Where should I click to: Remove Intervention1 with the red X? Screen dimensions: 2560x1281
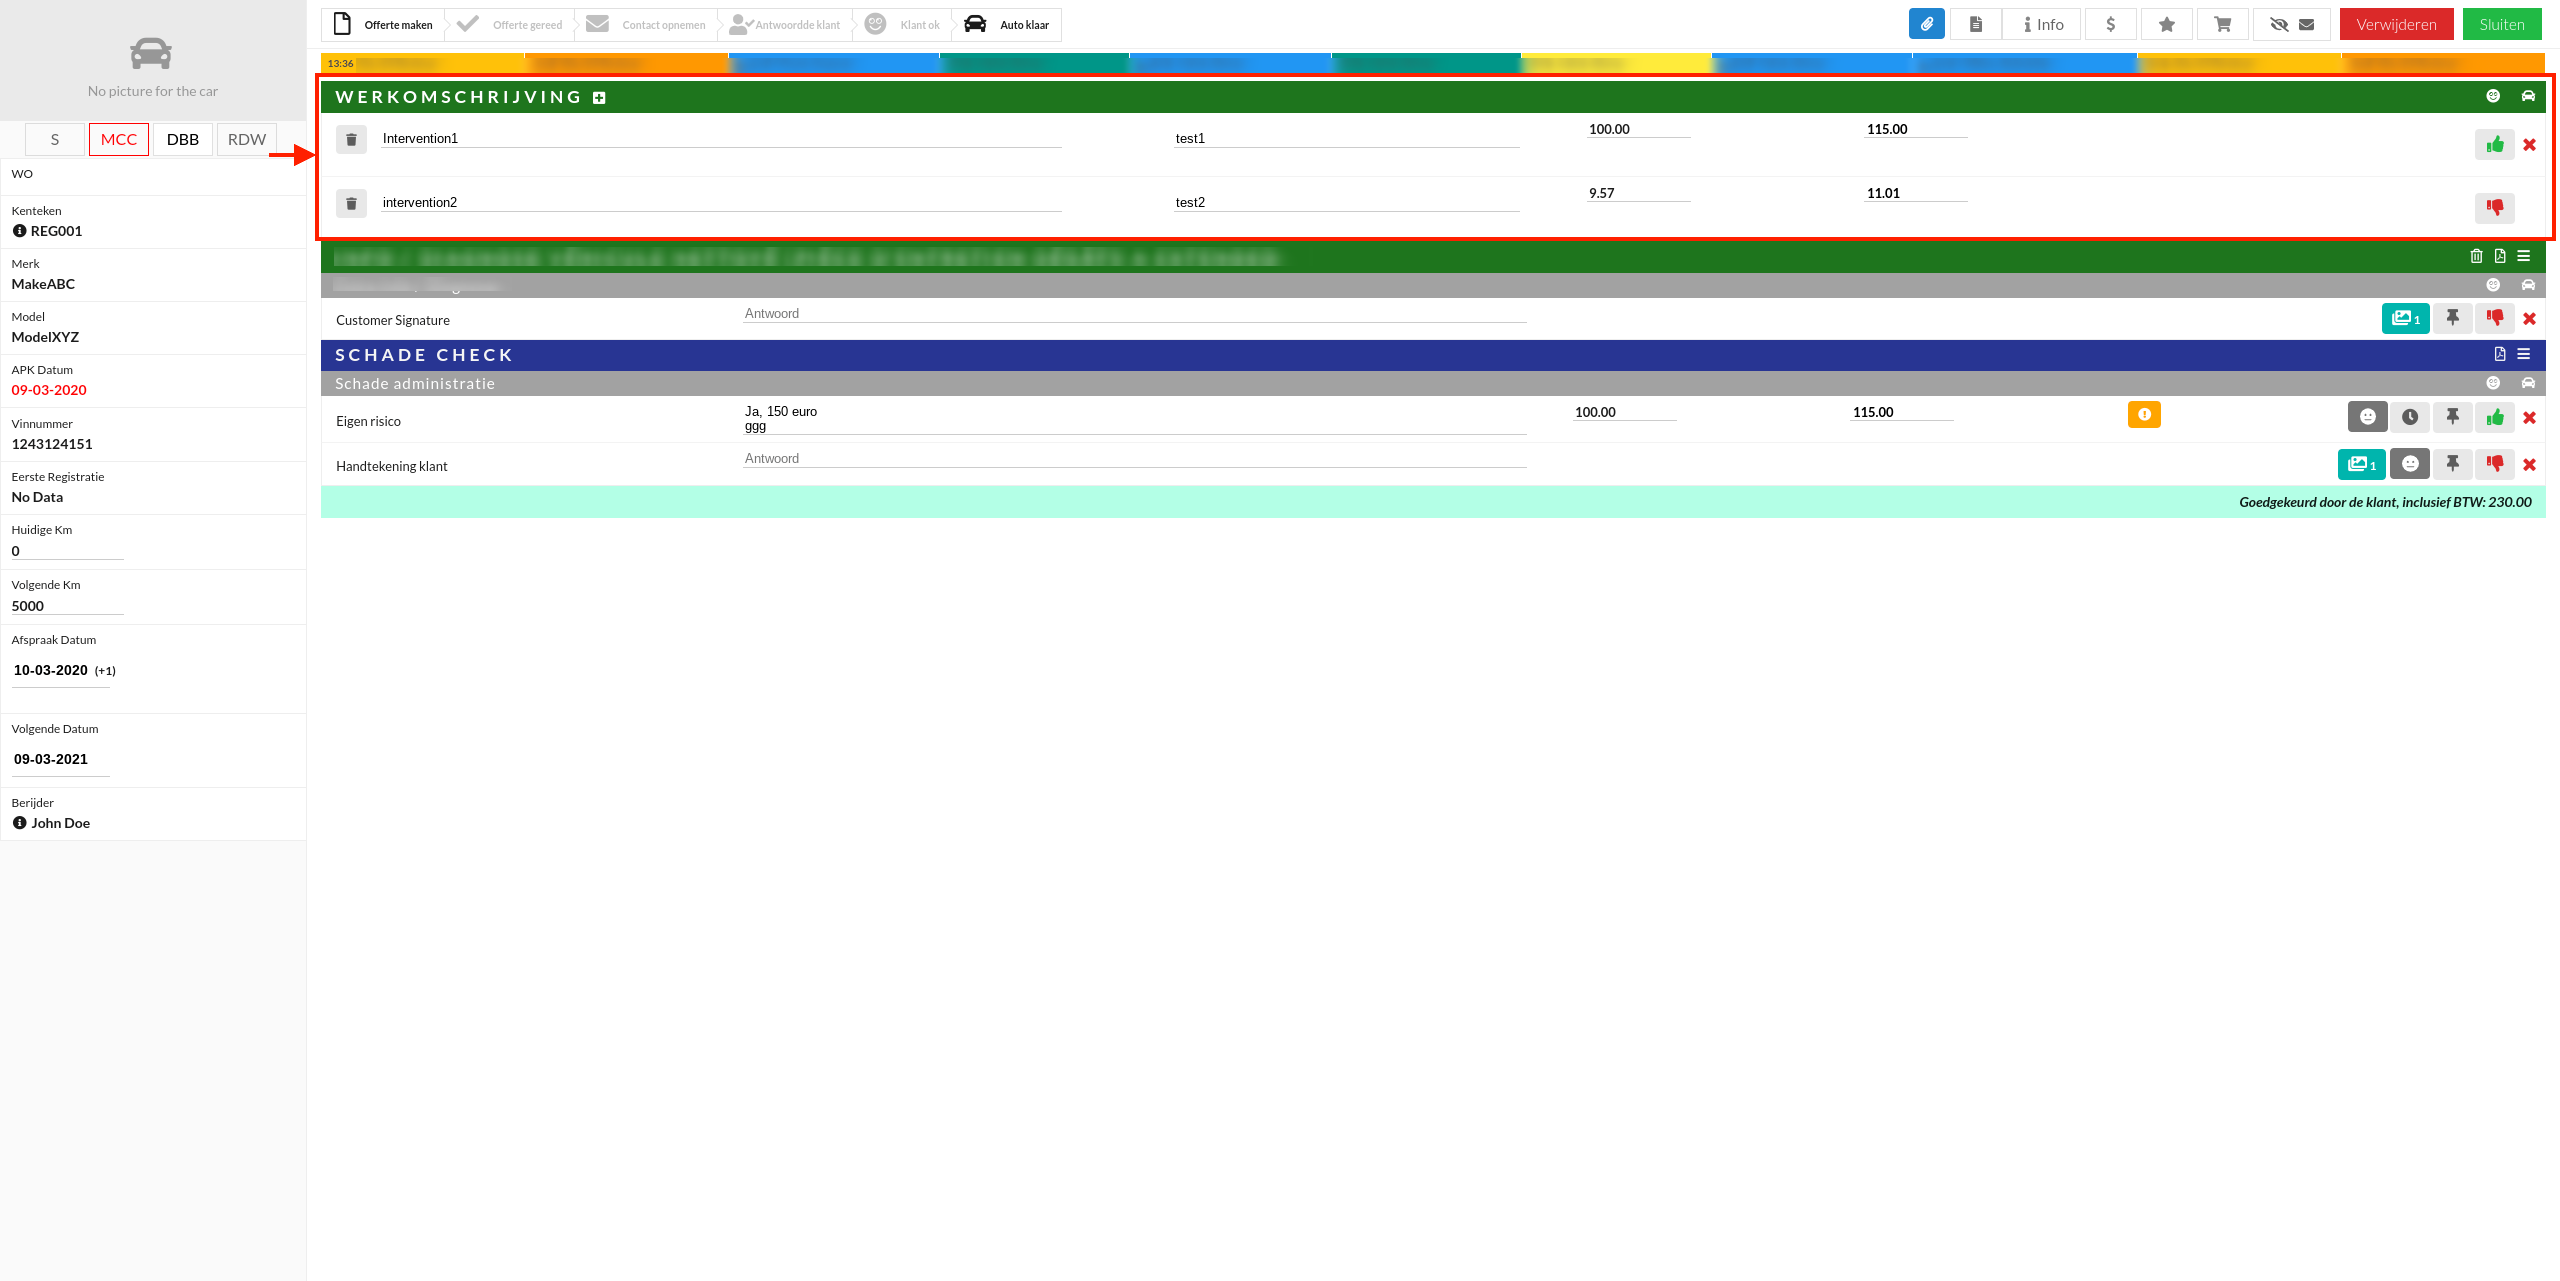coord(2529,145)
